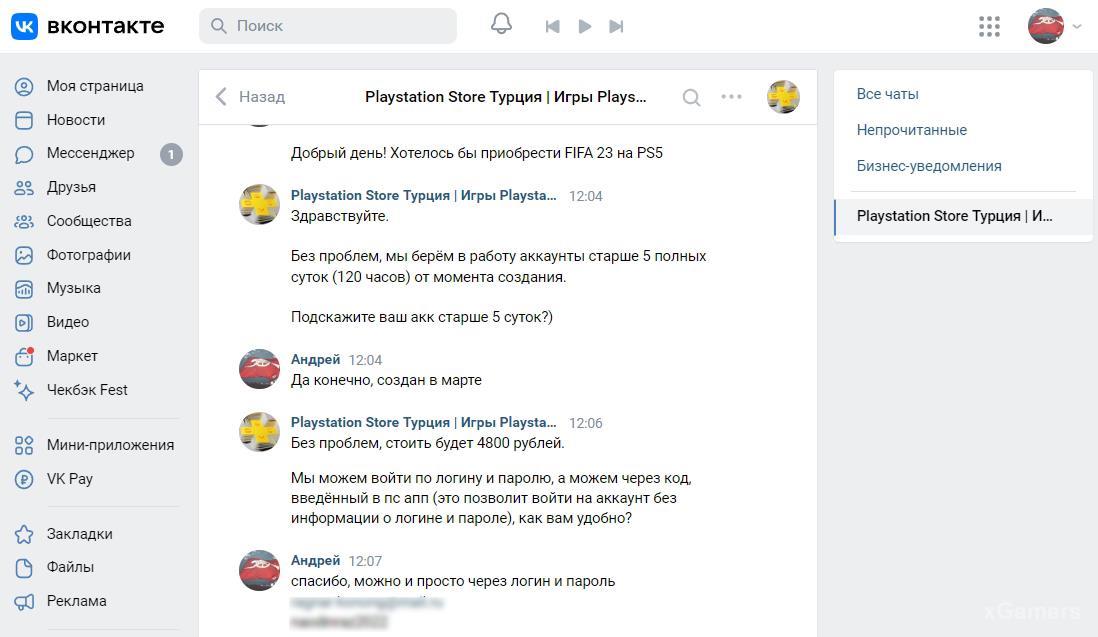This screenshot has height=637, width=1098.
Task: Click the unread counter badge 1
Action: [x=171, y=154]
